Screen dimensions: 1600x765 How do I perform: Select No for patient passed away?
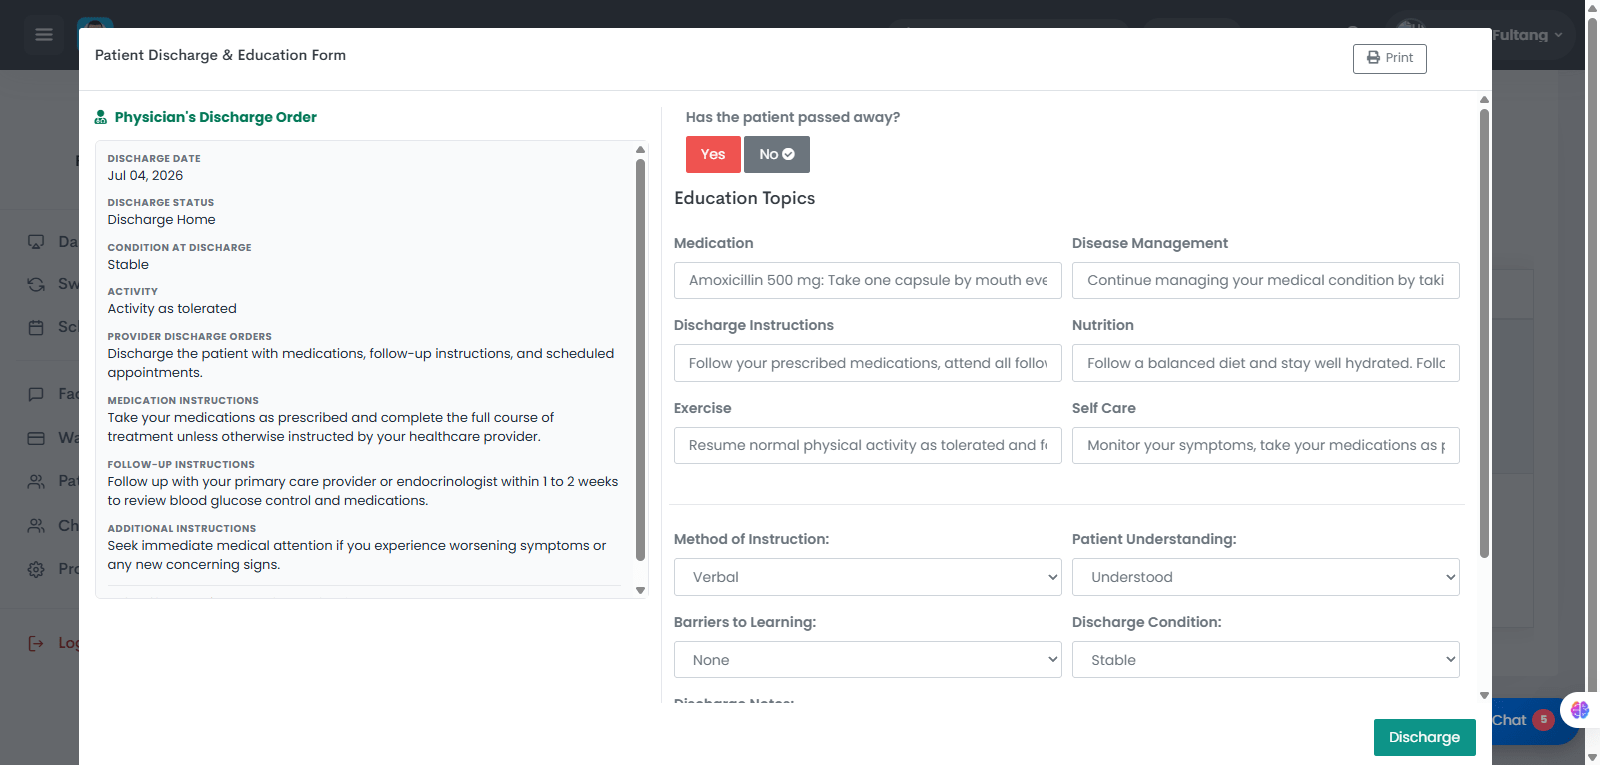(x=777, y=154)
